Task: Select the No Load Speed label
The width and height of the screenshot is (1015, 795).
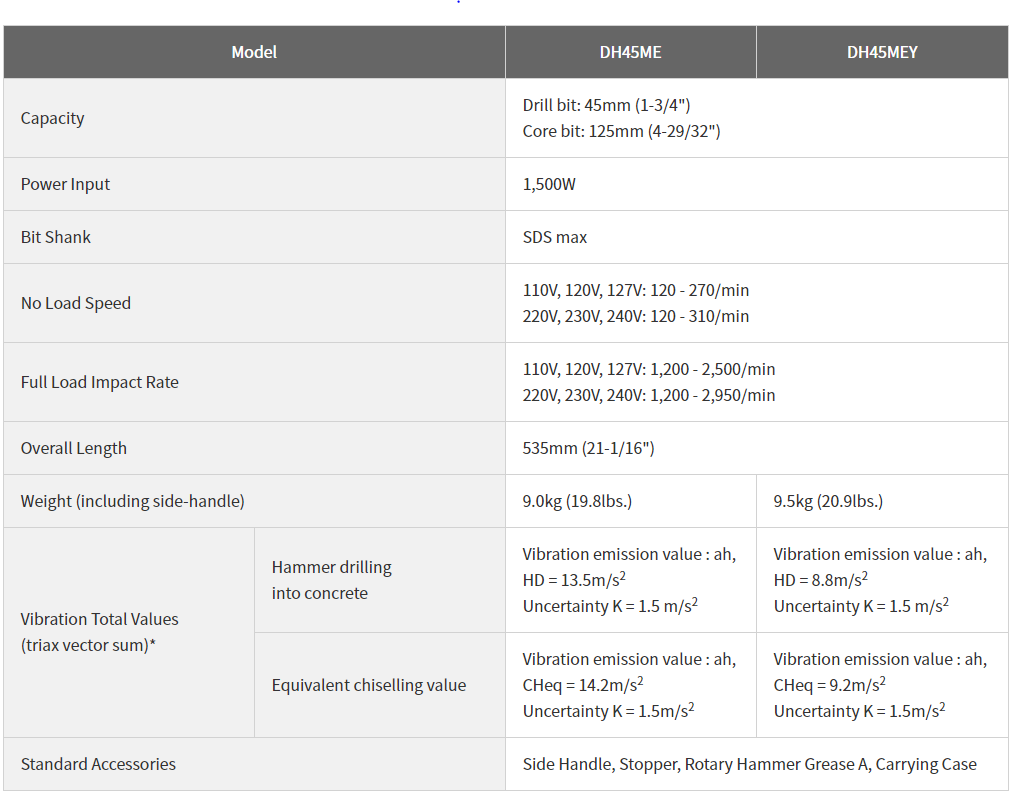Action: pos(76,303)
